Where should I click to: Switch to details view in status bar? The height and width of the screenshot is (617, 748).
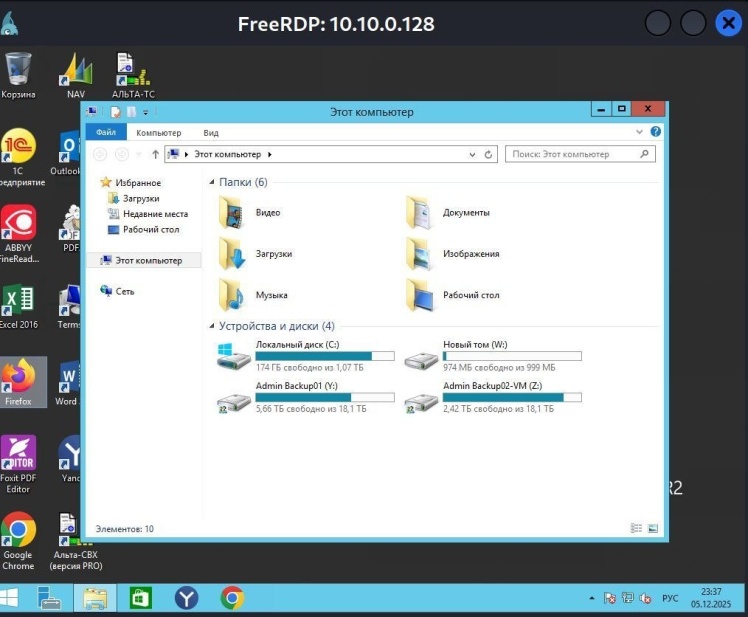click(x=636, y=528)
